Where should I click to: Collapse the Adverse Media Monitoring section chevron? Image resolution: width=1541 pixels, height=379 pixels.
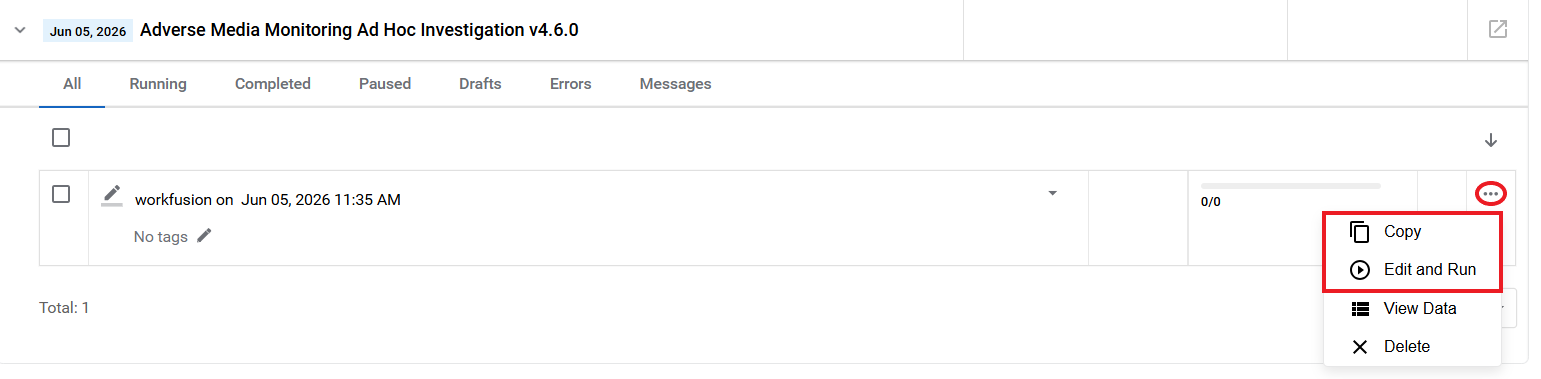(19, 30)
